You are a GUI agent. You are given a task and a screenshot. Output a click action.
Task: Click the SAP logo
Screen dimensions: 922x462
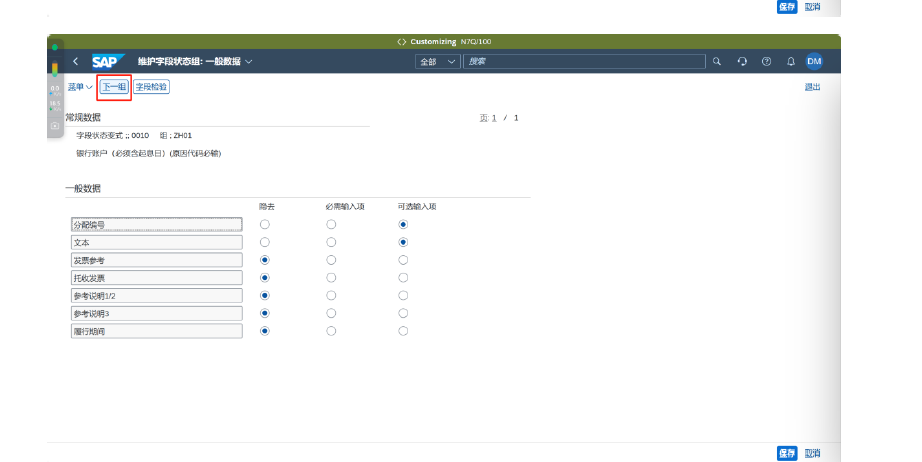[106, 62]
